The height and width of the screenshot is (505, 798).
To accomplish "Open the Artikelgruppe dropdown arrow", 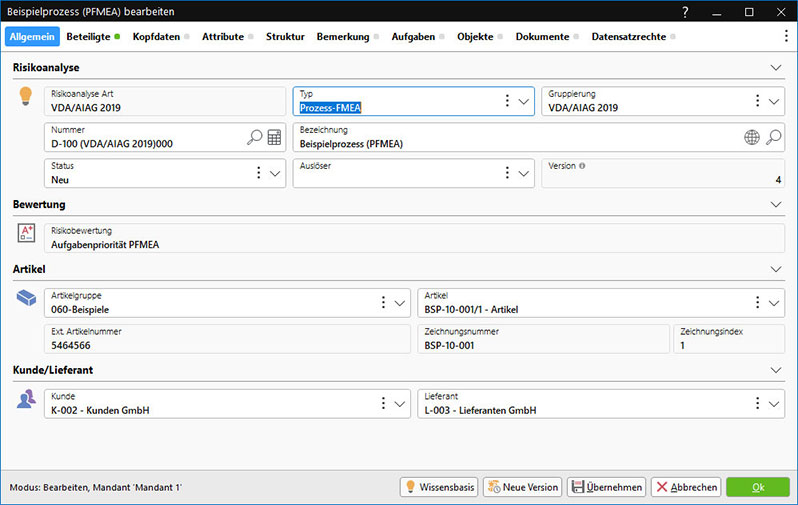I will (x=400, y=302).
